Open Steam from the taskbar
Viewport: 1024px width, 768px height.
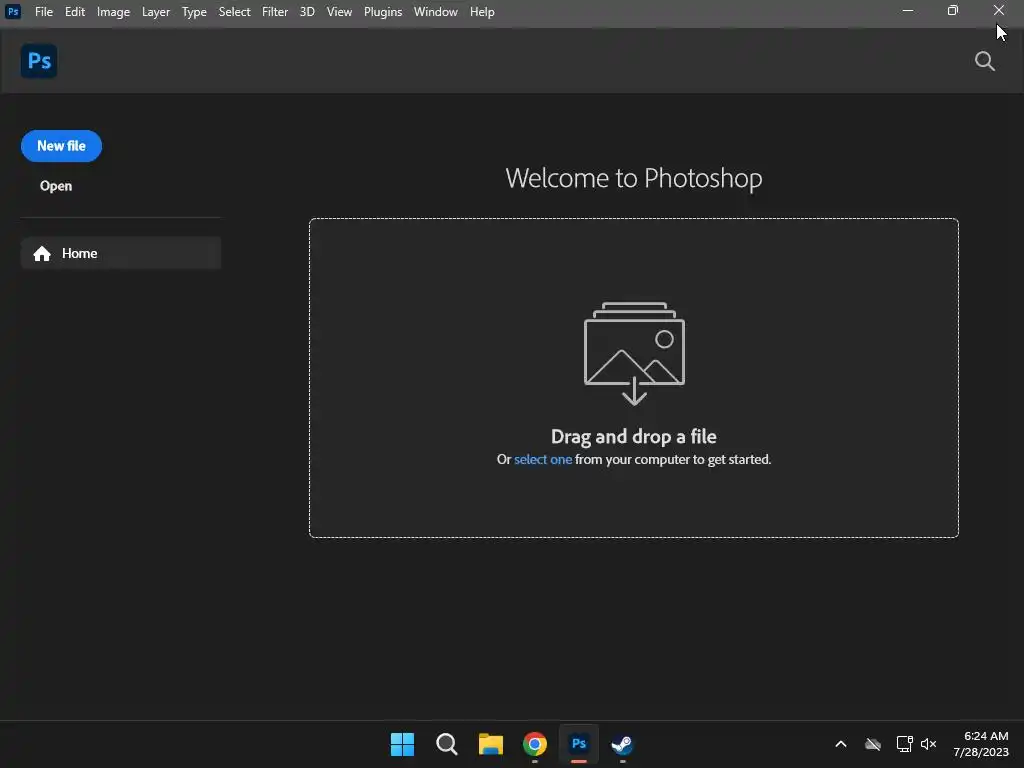click(622, 744)
